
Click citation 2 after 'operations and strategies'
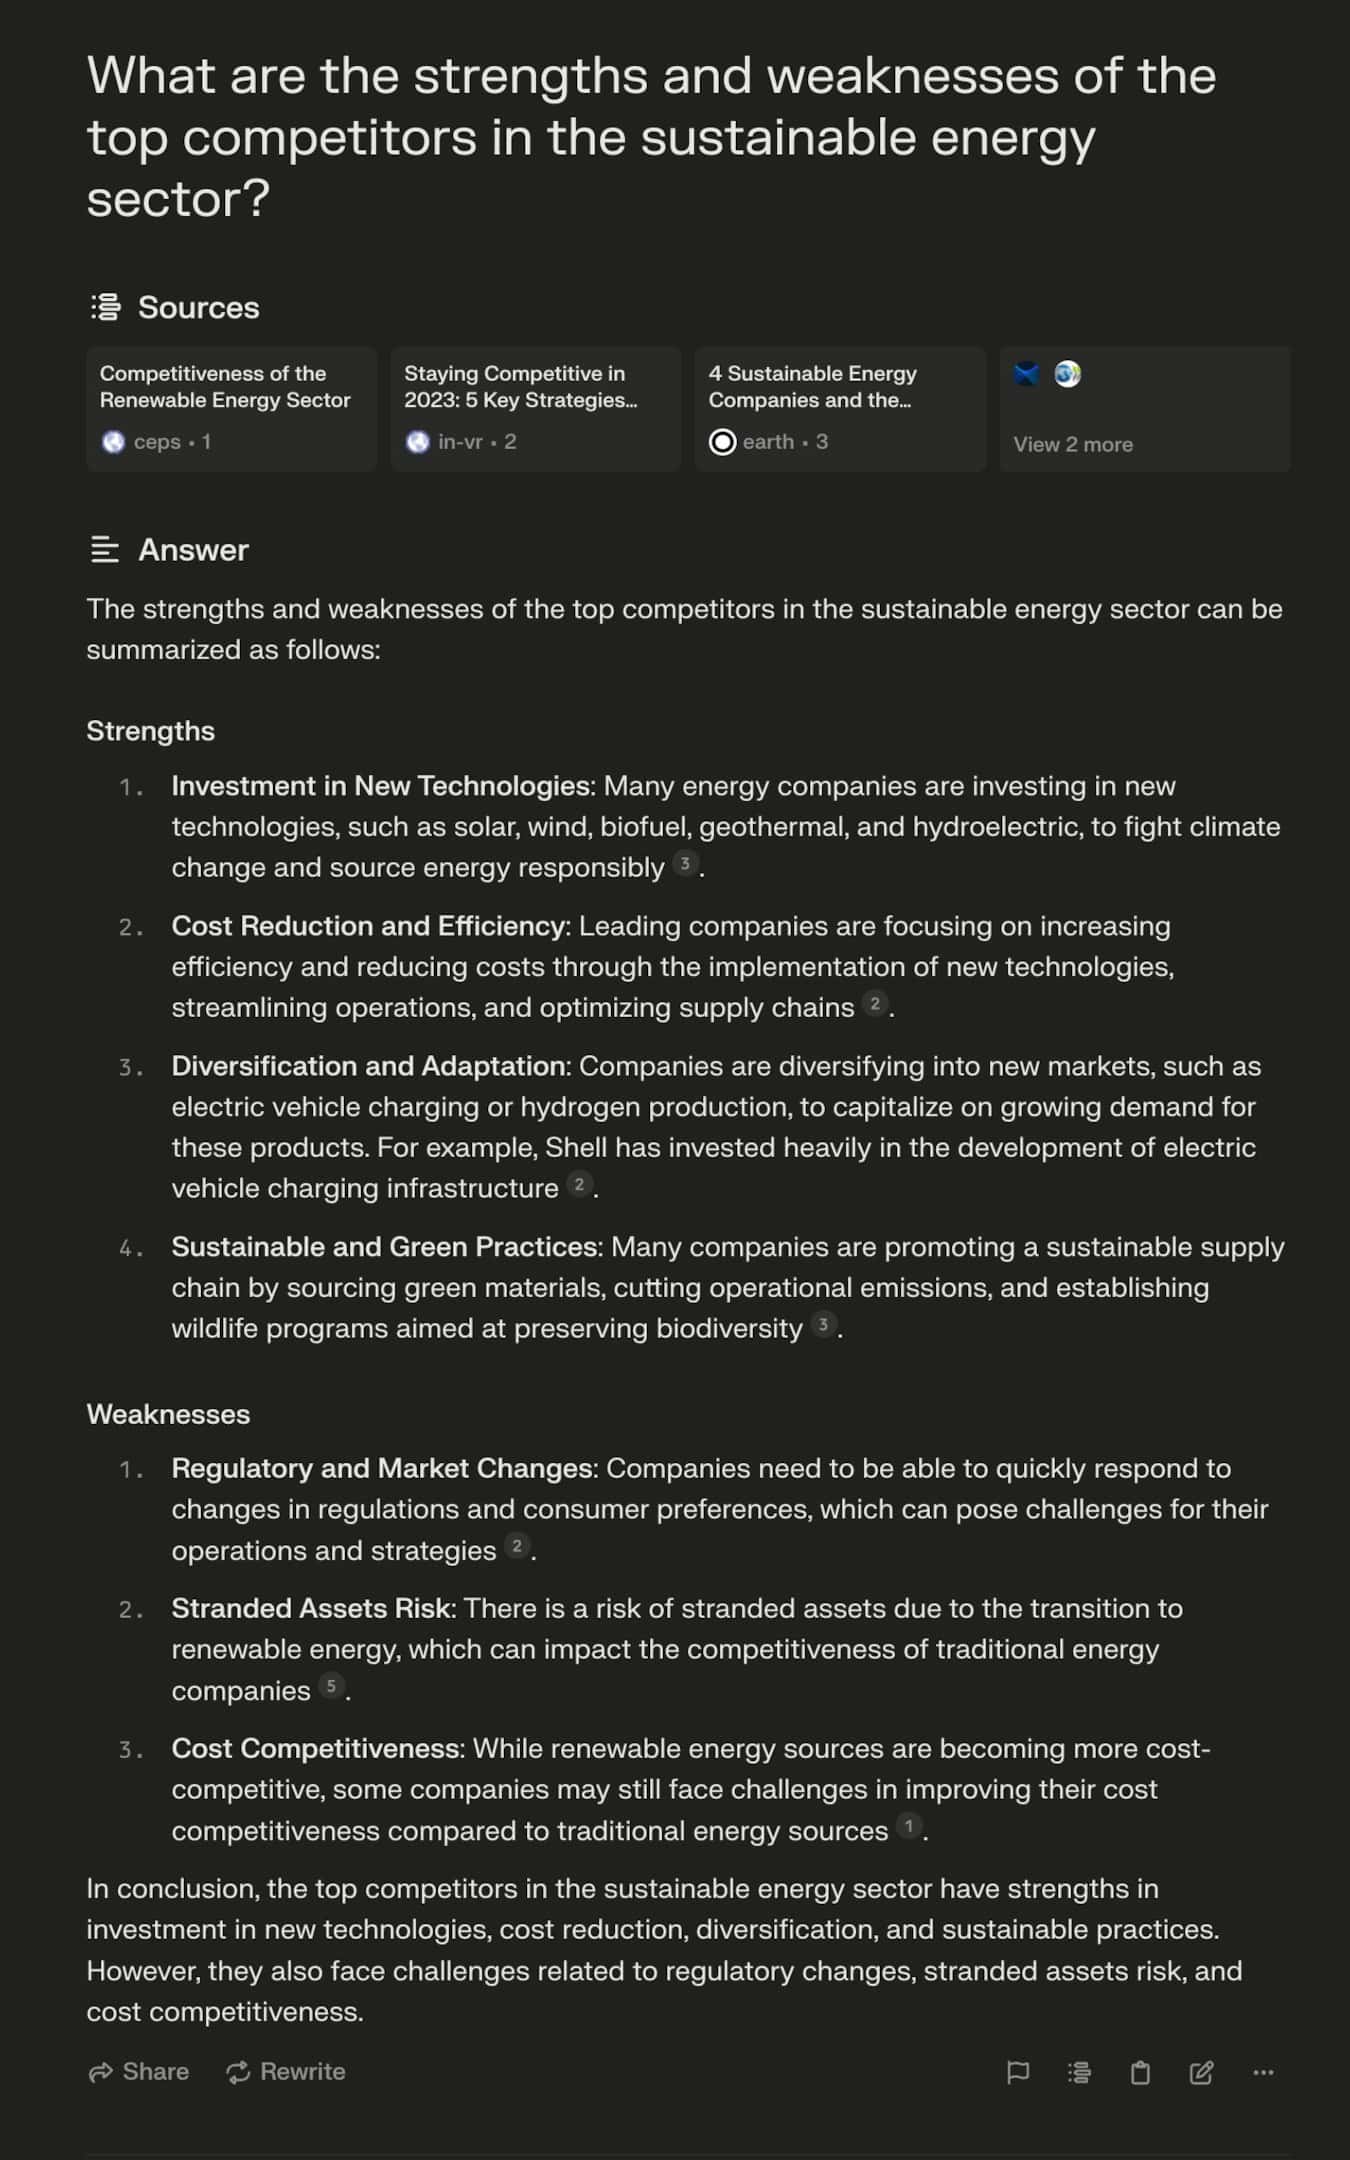click(516, 1547)
